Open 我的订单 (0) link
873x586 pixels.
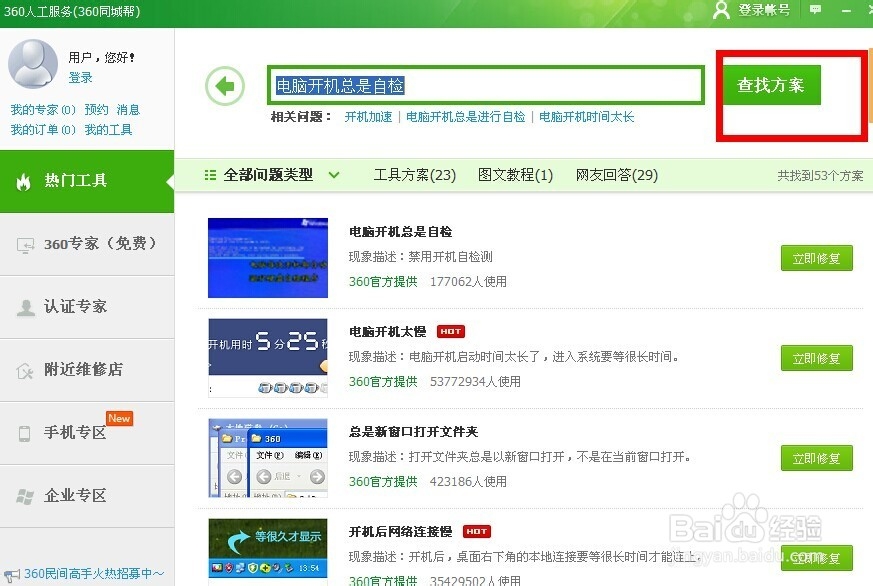[43, 130]
